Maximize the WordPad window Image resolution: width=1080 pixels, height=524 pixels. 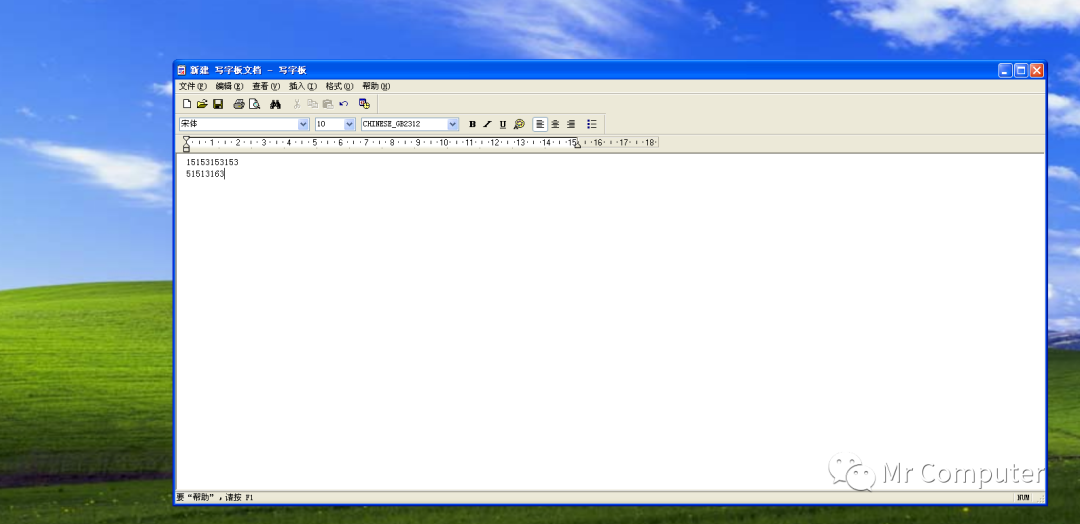tap(1021, 70)
